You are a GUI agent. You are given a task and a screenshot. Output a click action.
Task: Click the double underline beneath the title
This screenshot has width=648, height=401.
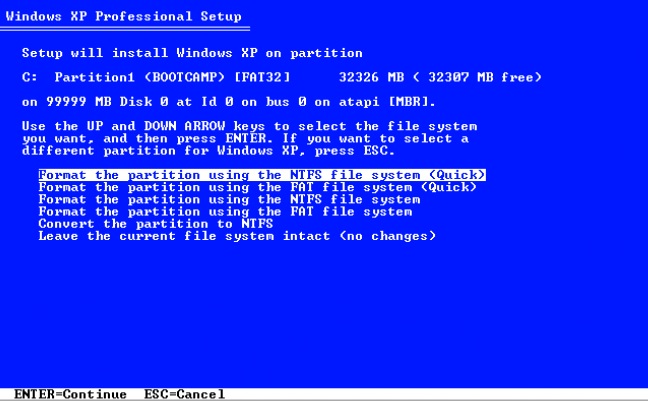[125, 29]
